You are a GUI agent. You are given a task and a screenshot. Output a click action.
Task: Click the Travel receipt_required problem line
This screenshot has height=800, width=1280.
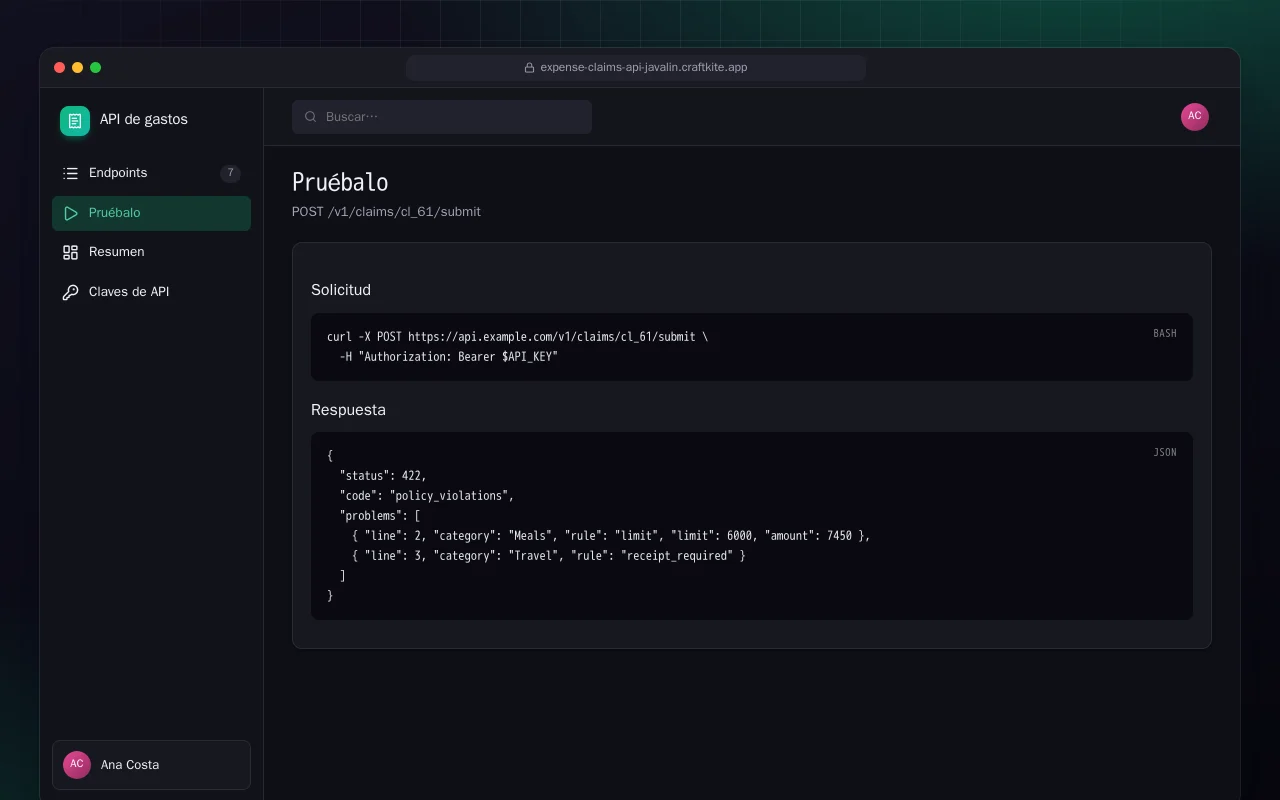click(549, 556)
